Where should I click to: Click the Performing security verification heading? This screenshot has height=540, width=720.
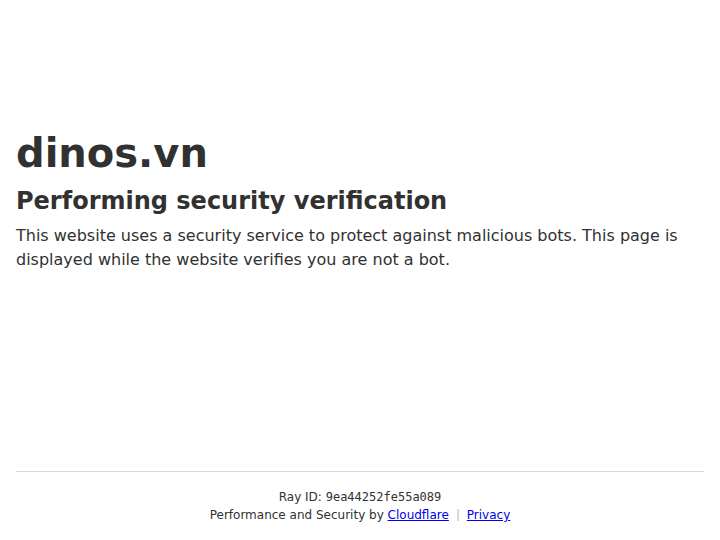(231, 201)
